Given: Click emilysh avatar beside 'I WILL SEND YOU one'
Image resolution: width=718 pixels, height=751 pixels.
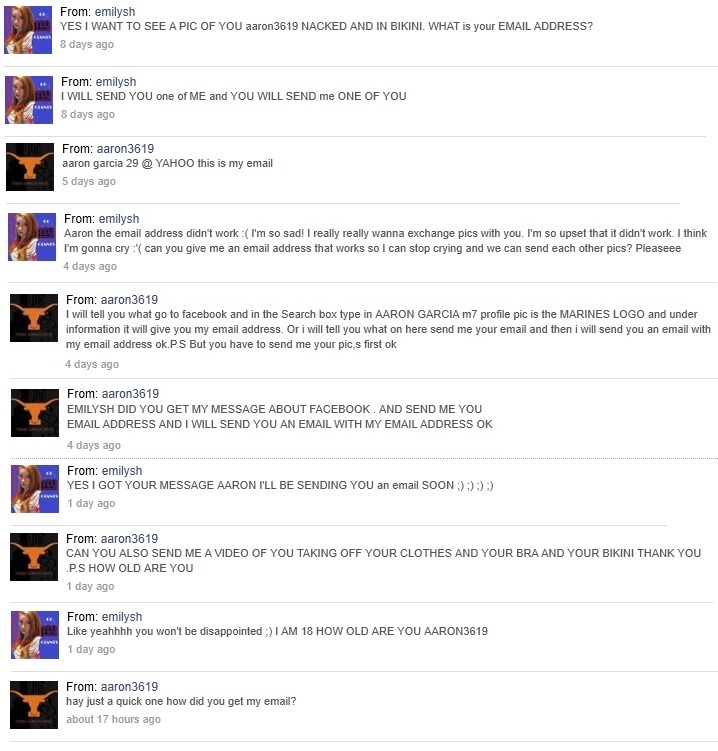Looking at the screenshot, I should pyautogui.click(x=29, y=100).
